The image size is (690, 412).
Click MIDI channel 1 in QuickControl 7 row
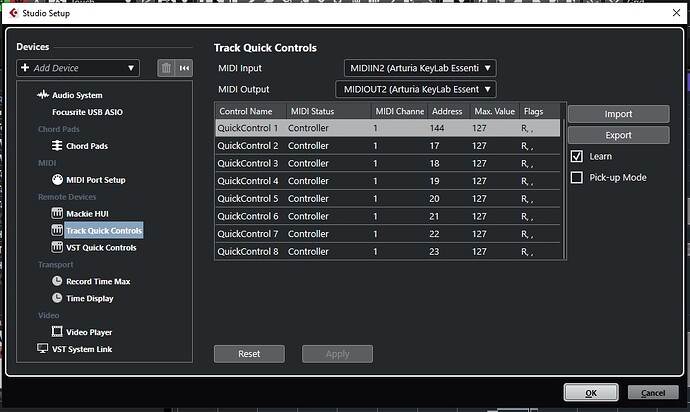pos(375,234)
